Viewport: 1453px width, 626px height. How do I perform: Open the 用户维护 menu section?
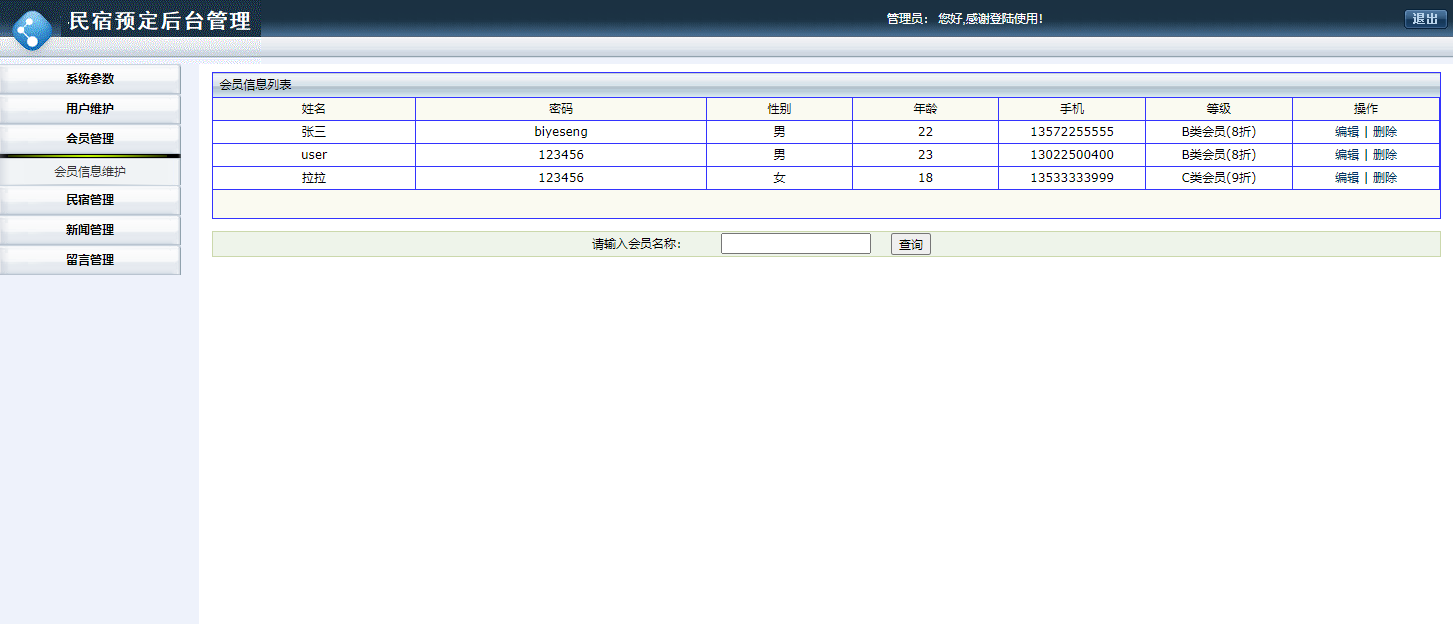tap(90, 110)
